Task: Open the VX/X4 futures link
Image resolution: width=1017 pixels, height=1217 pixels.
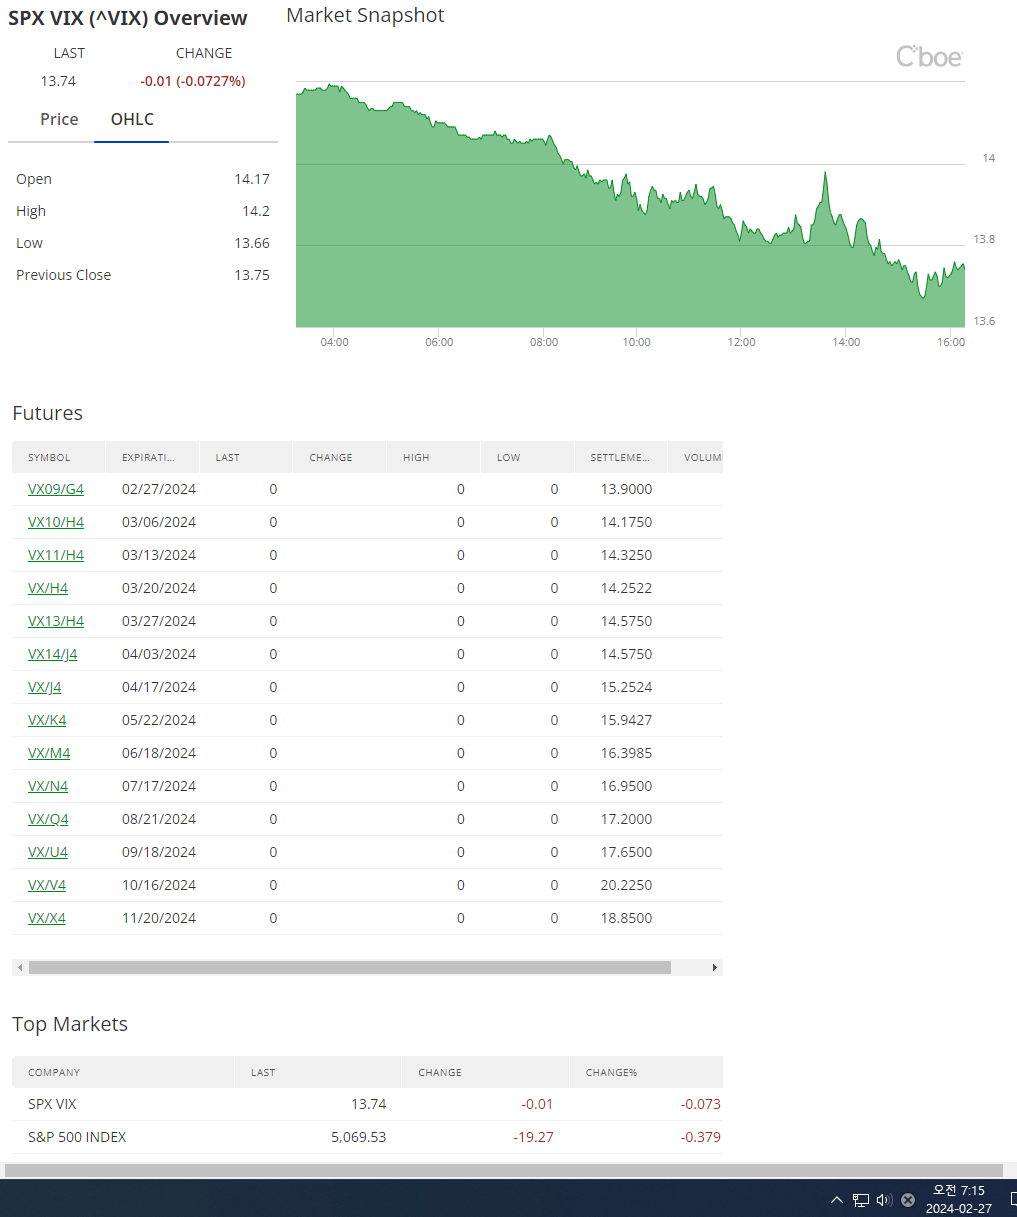Action: tap(47, 918)
